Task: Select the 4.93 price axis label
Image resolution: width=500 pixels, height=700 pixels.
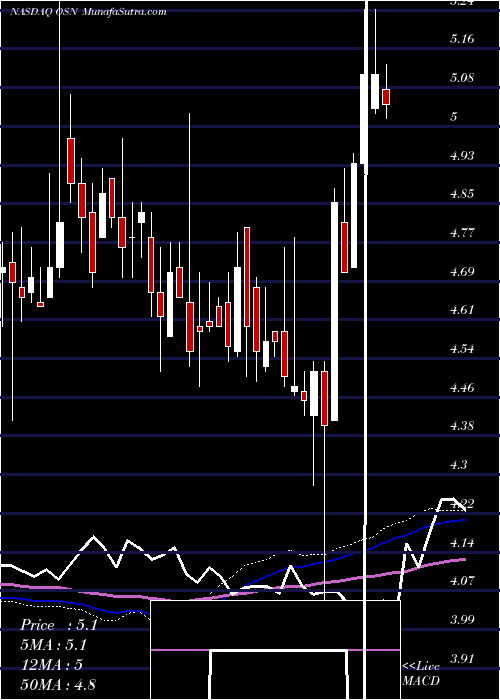Action: 462,155
